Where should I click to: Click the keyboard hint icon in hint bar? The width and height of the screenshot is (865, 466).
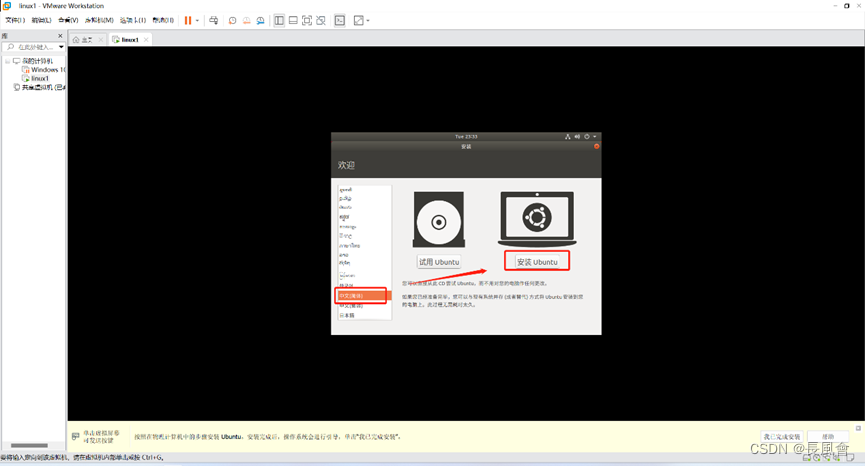click(76, 436)
